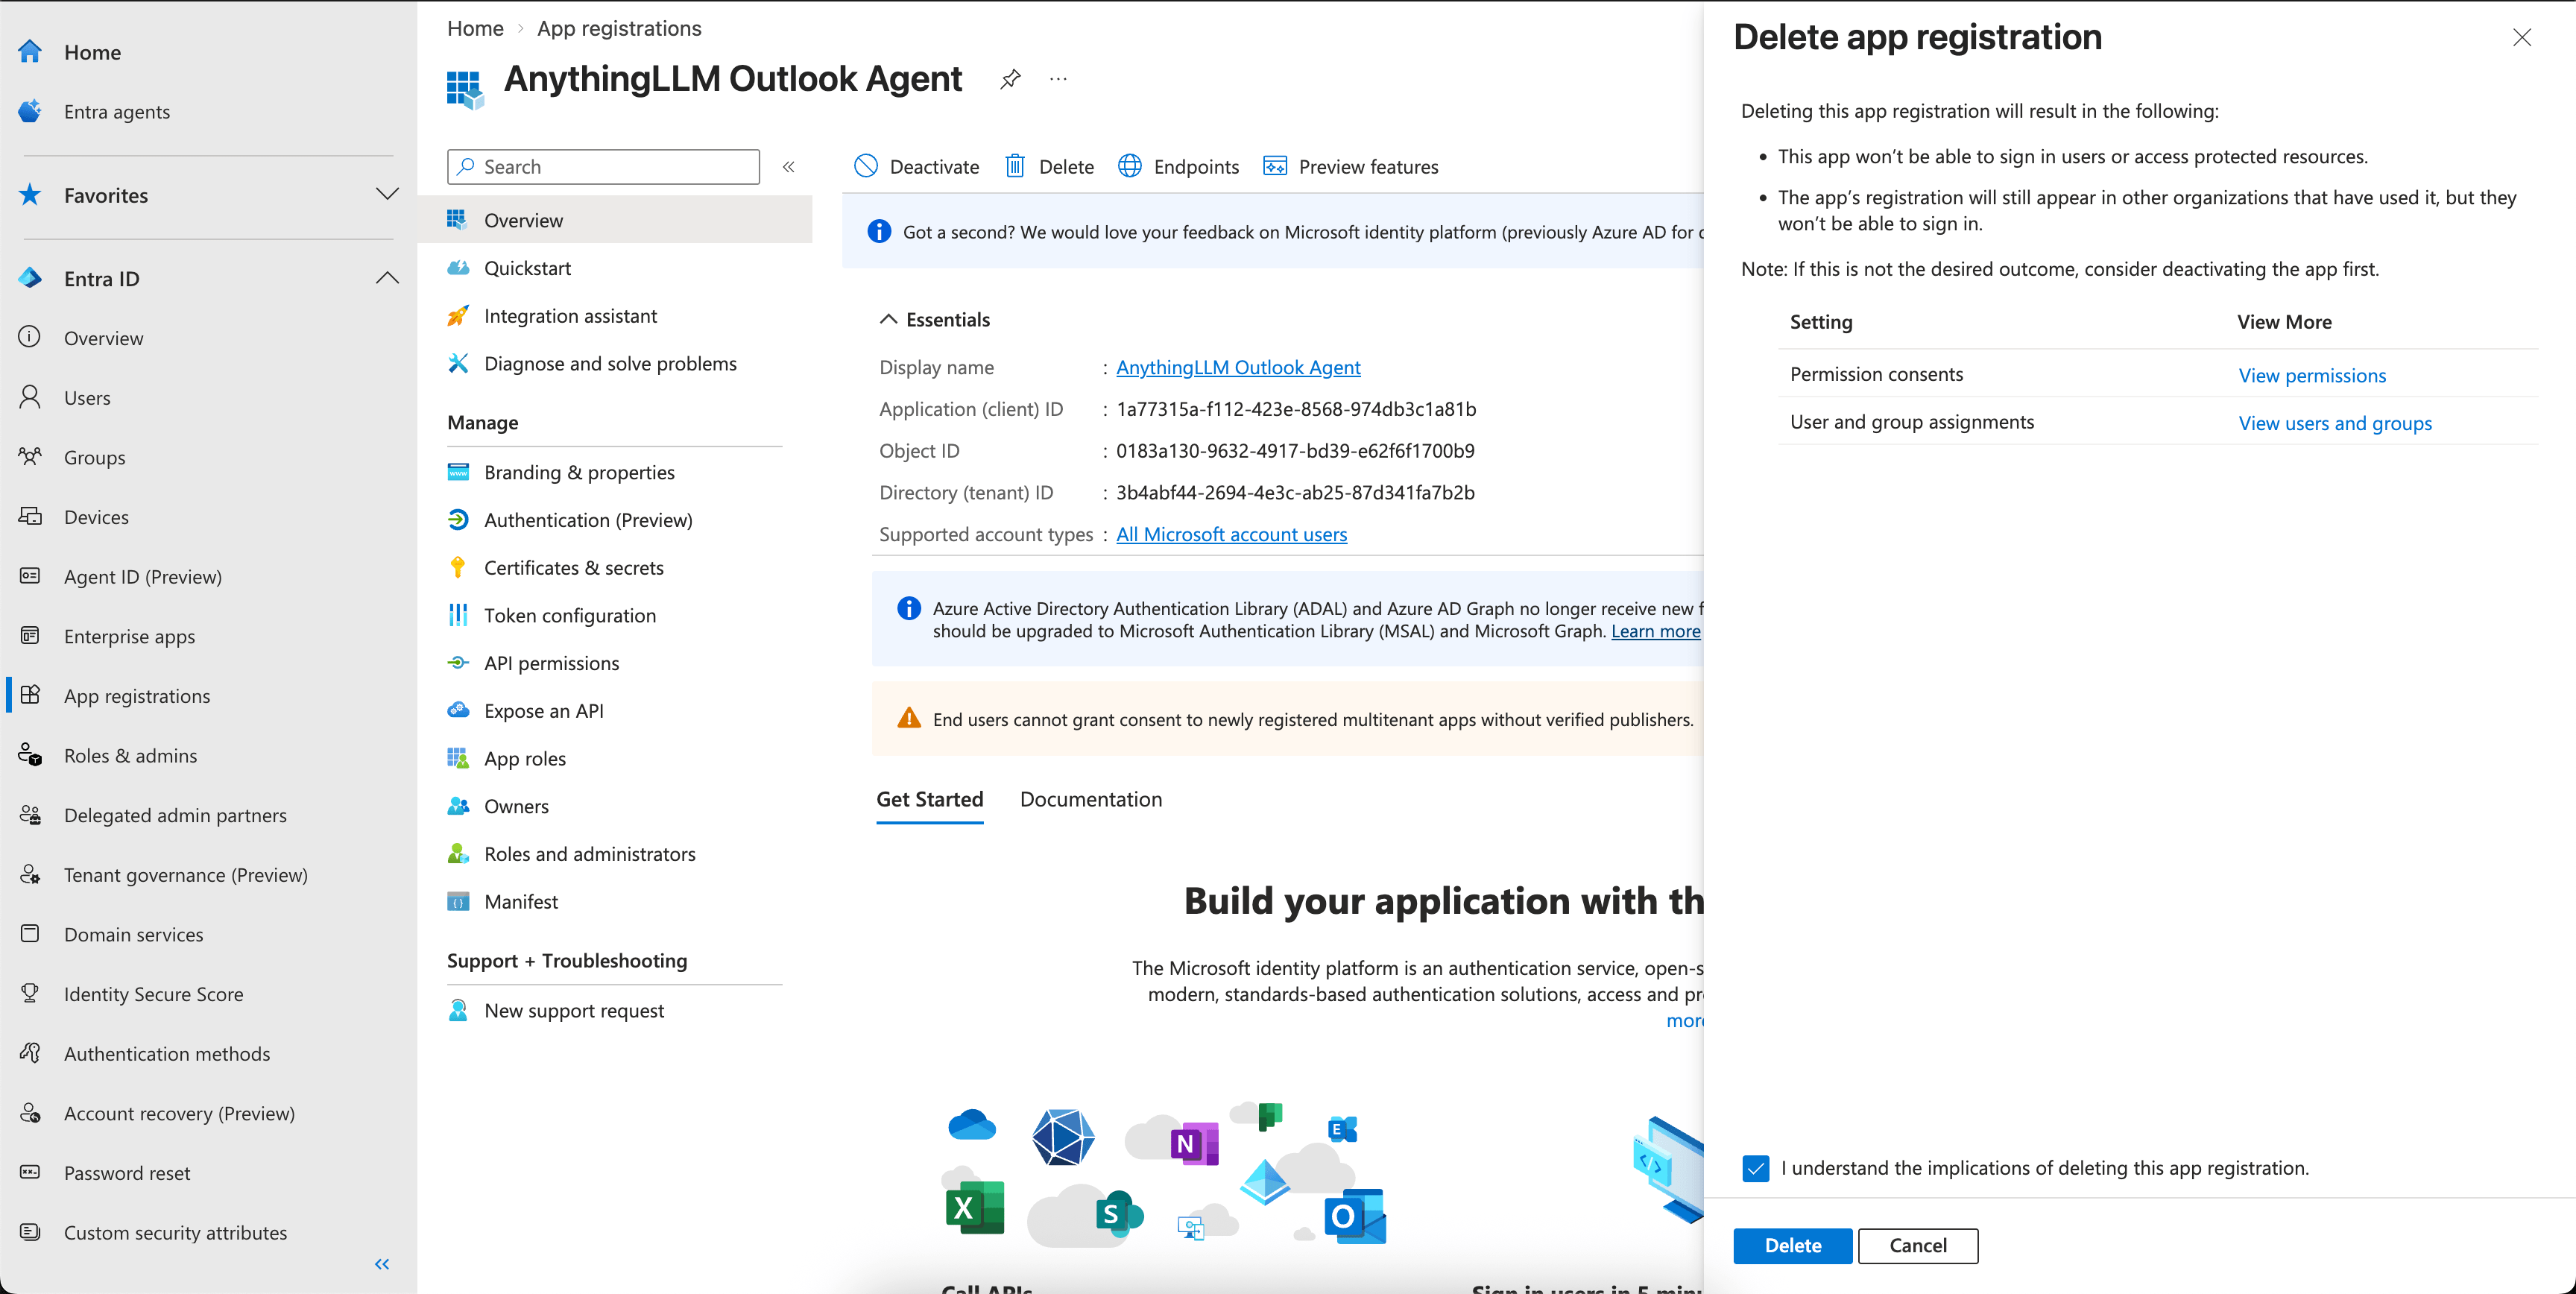
Task: Uncheck the delete implications acknowledgment
Action: (x=1756, y=1168)
